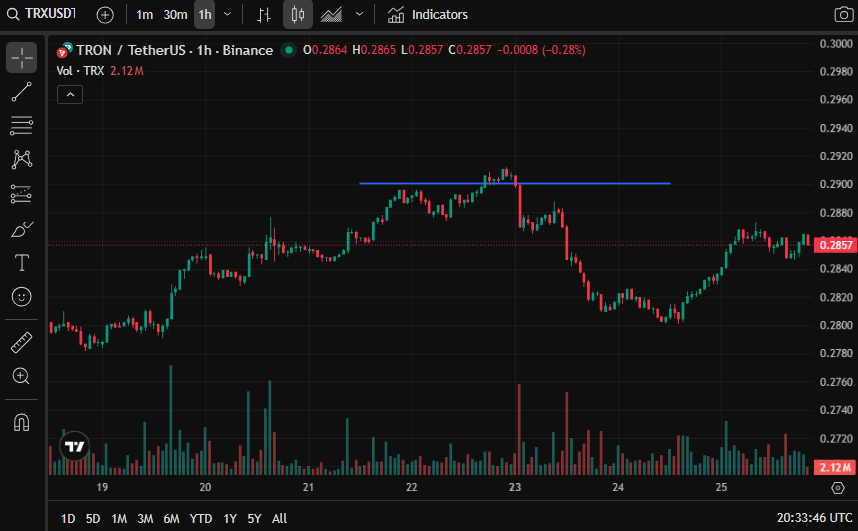The image size is (858, 531).
Task: Click the 0.3000 price axis value
Action: point(836,44)
